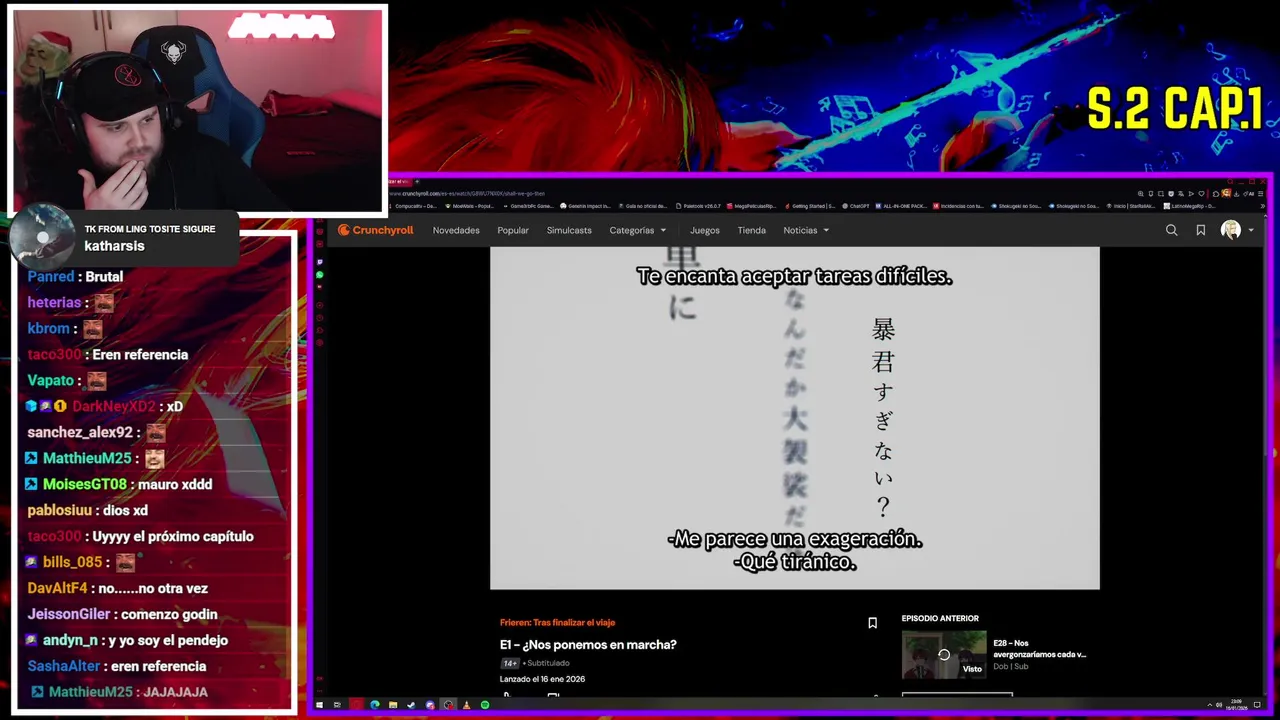Click the crunchyroll.com address bar
Screen dimensions: 1280x720
click(466, 194)
